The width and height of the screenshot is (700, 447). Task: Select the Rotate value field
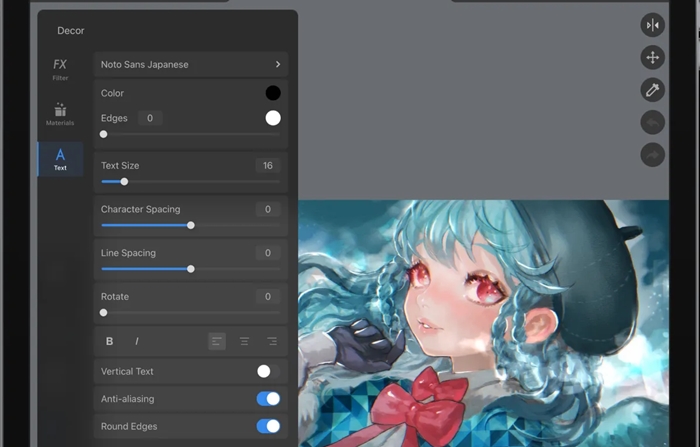pyautogui.click(x=267, y=297)
